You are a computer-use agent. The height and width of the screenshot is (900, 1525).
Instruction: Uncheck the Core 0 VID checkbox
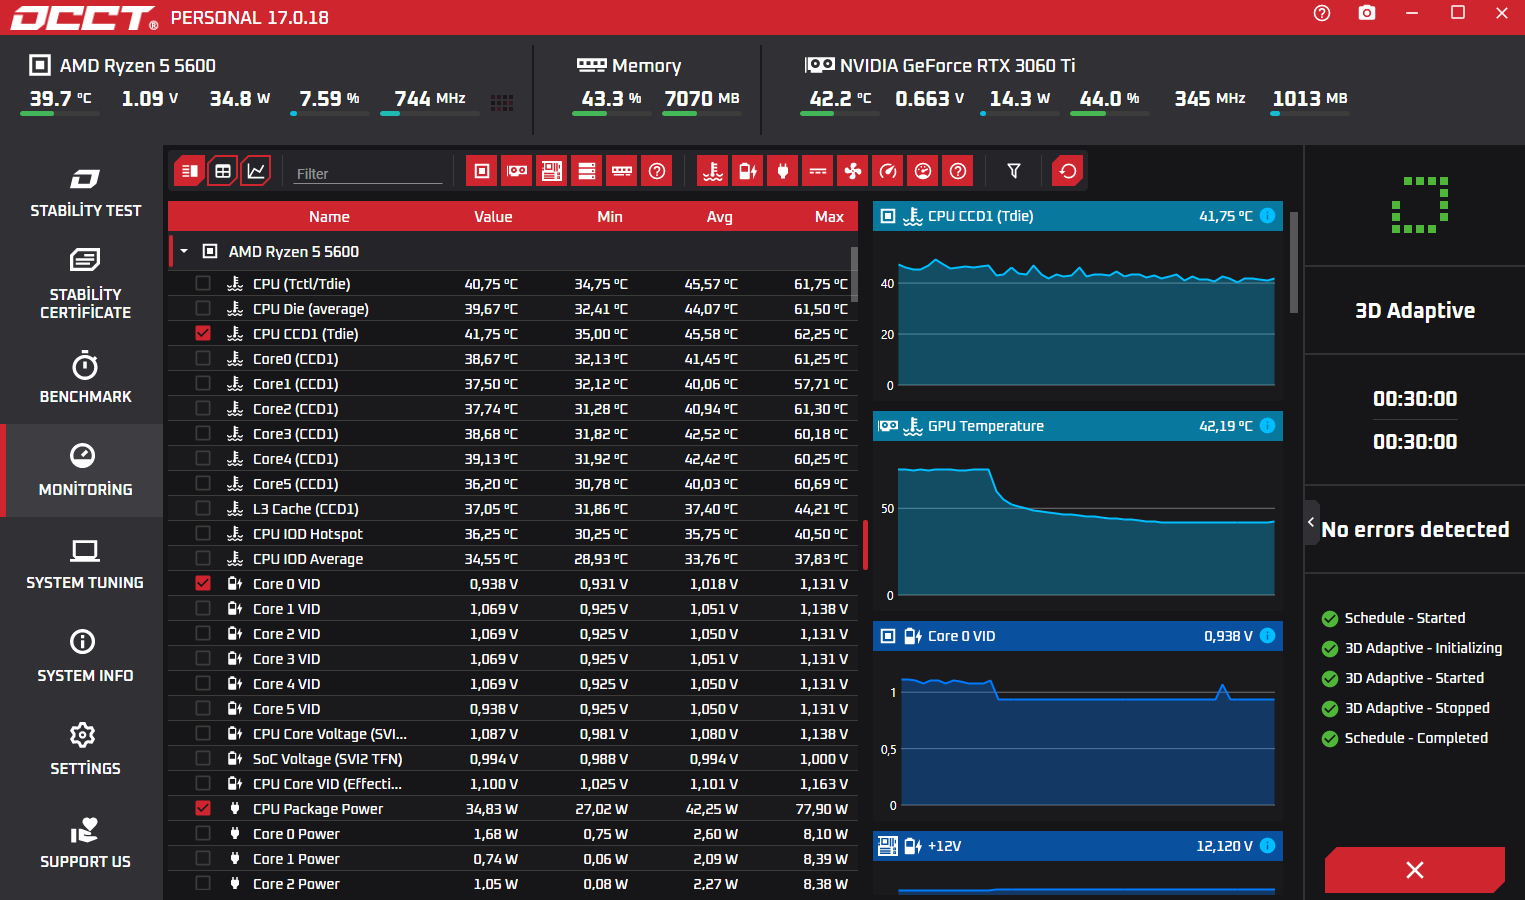click(203, 583)
